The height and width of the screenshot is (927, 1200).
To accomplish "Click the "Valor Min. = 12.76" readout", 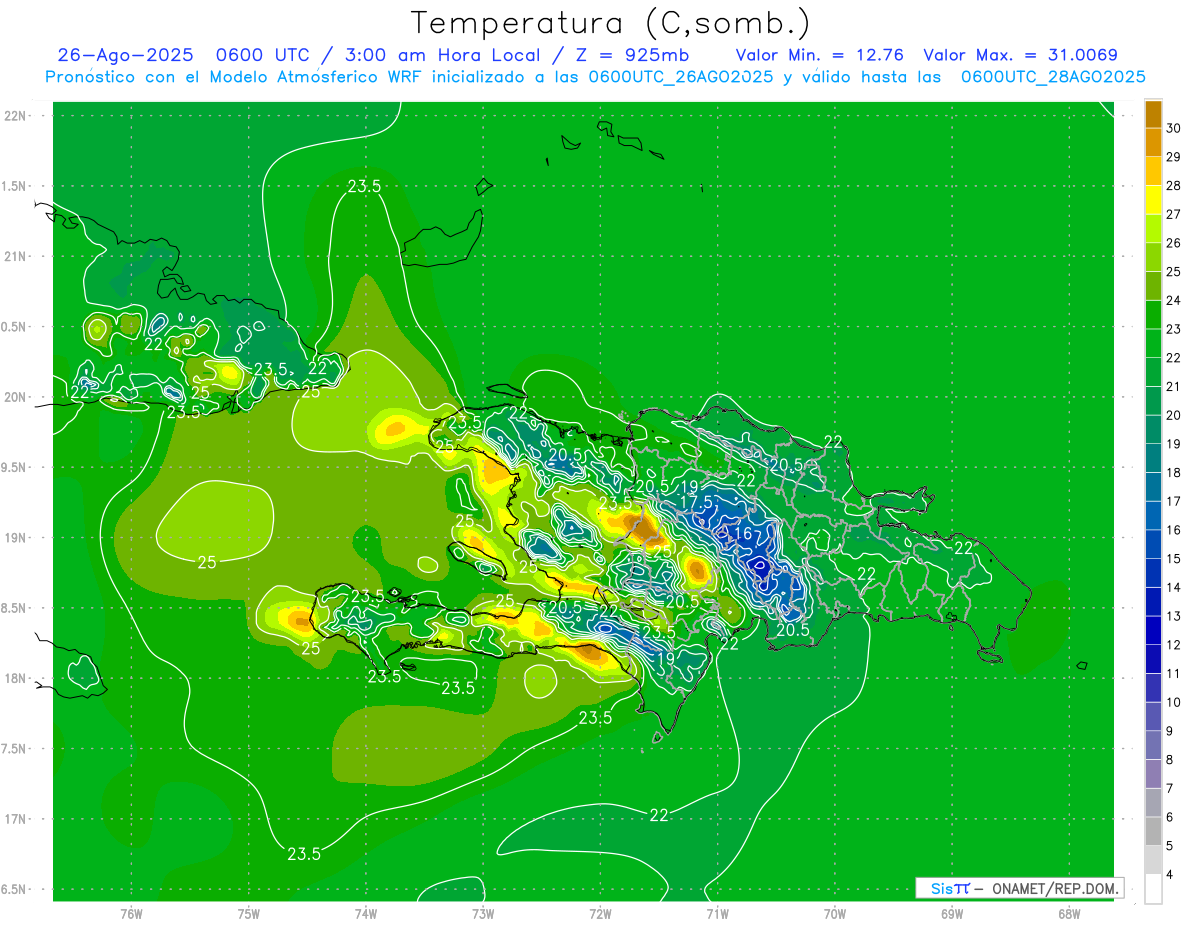I will 821,55.
